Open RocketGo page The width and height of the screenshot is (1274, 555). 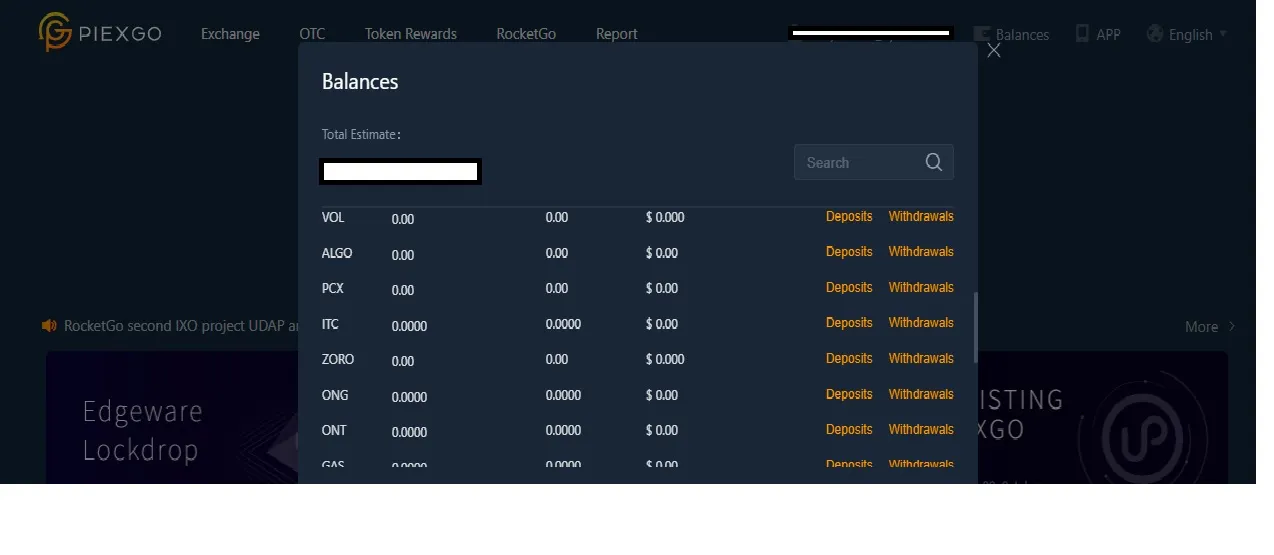[x=526, y=33]
